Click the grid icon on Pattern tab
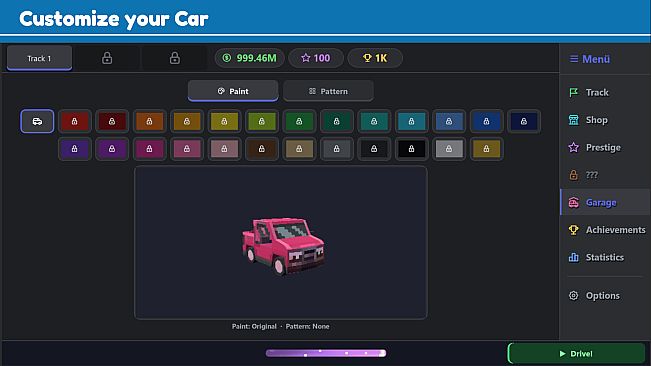Viewport: 651px width, 366px height. tap(312, 91)
